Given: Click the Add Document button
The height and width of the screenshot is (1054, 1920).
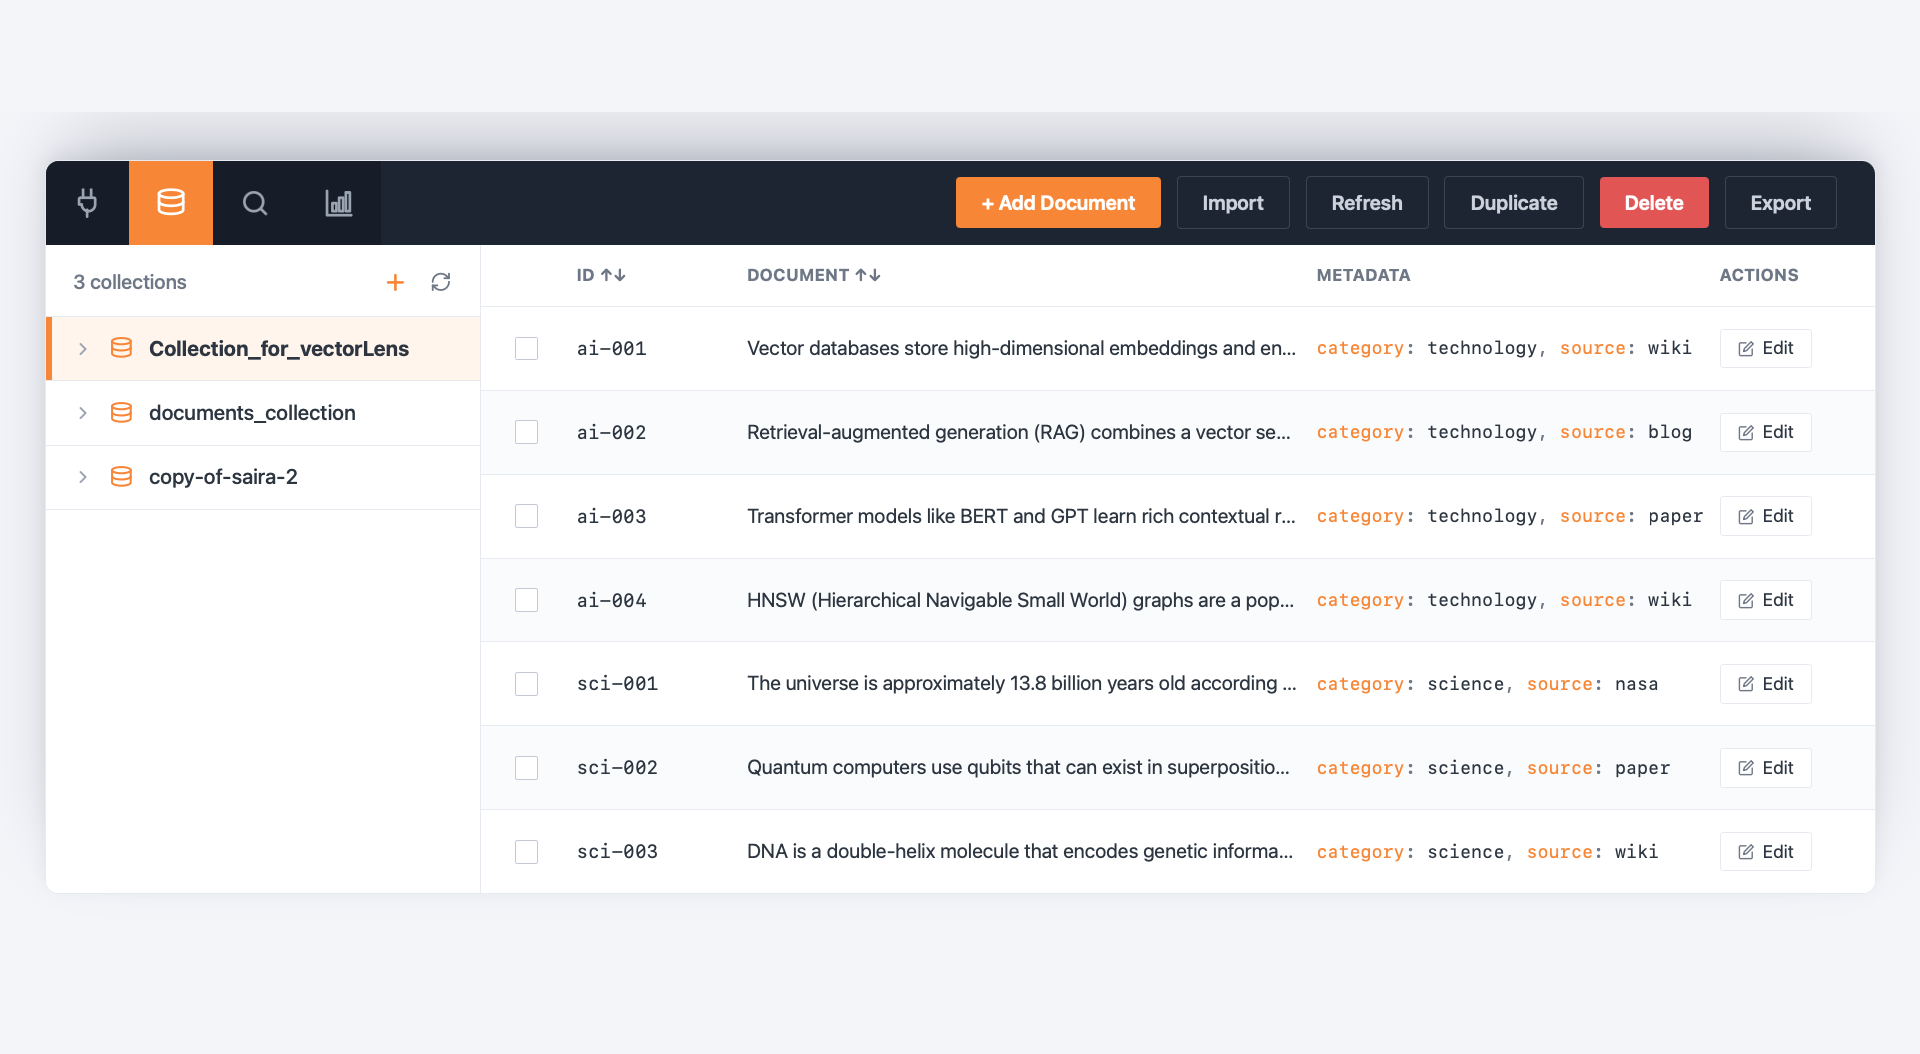Looking at the screenshot, I should tap(1058, 203).
